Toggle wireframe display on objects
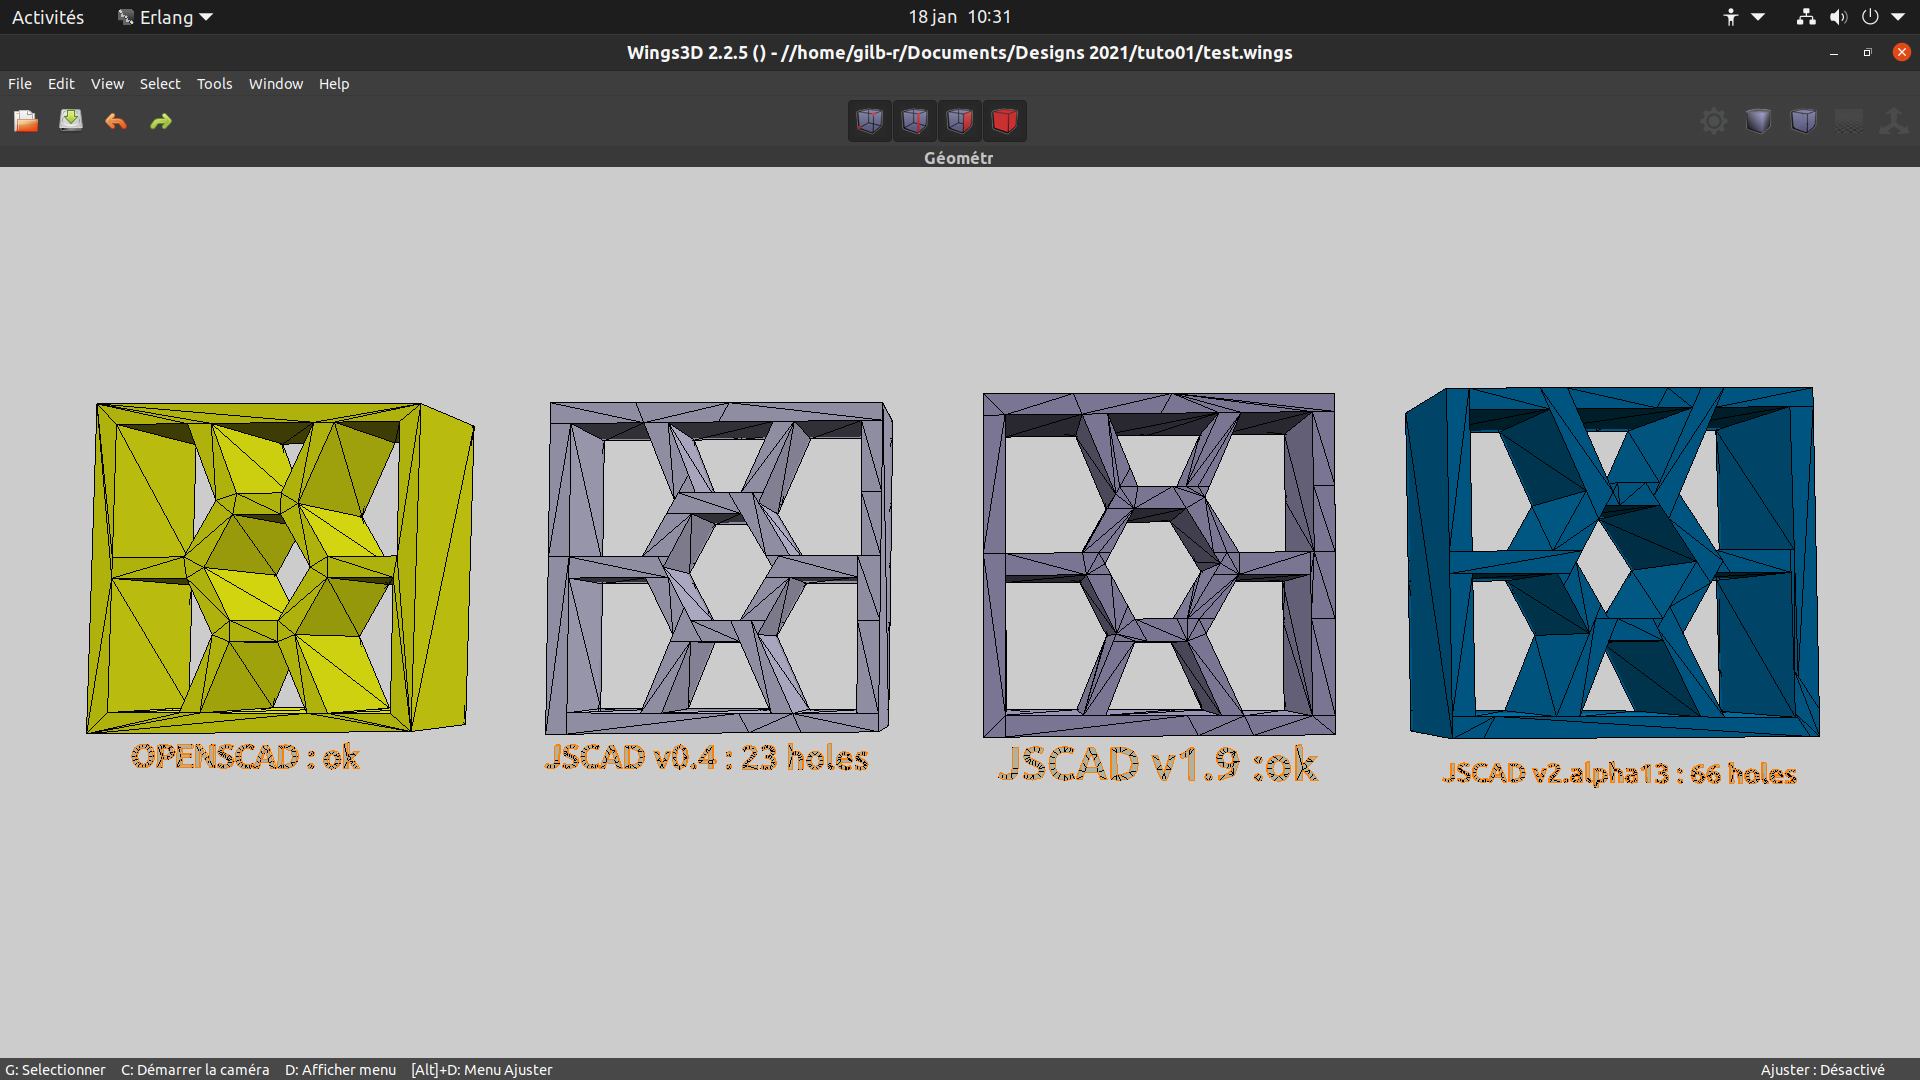This screenshot has height=1080, width=1920. point(1803,120)
